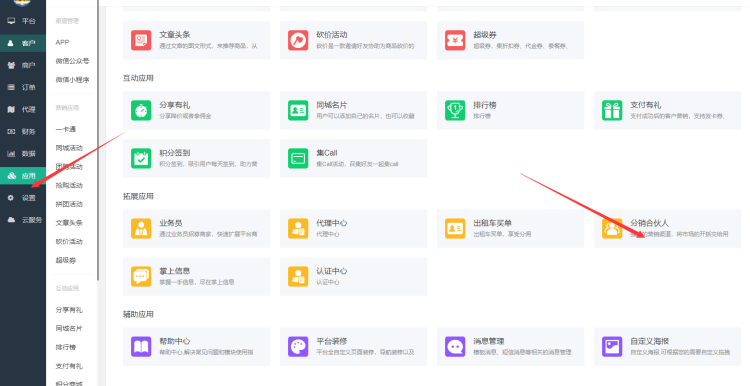Click the 同城名片 card icon

point(298,110)
